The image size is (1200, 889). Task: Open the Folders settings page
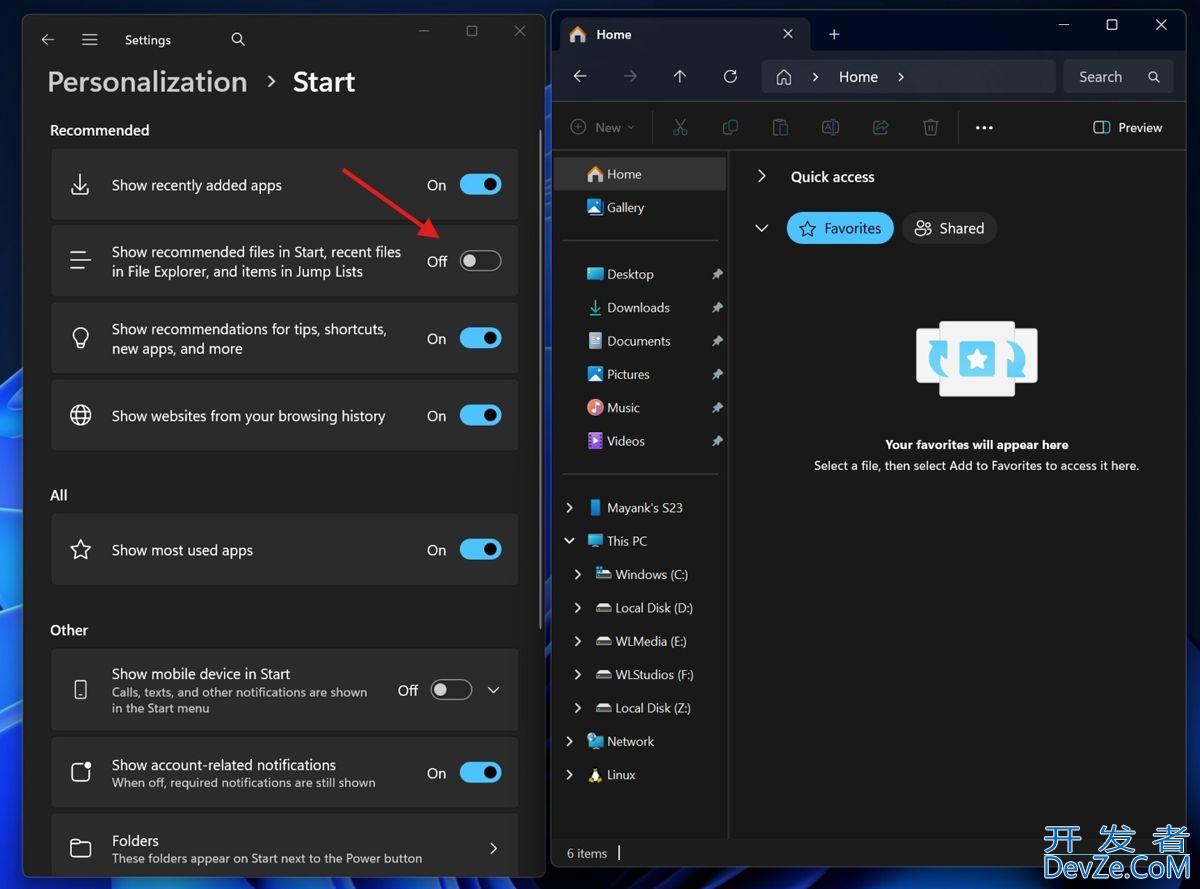click(284, 849)
